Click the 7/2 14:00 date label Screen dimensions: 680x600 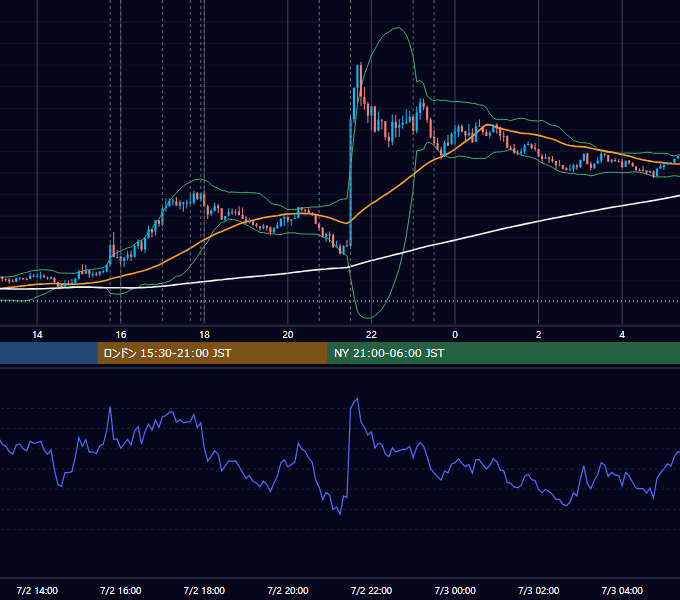point(37,590)
